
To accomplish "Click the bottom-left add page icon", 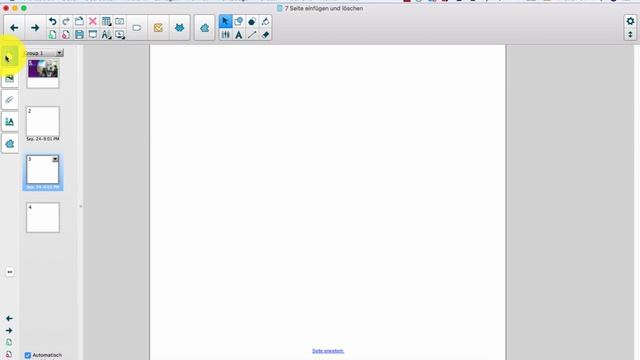I will click(x=9, y=342).
